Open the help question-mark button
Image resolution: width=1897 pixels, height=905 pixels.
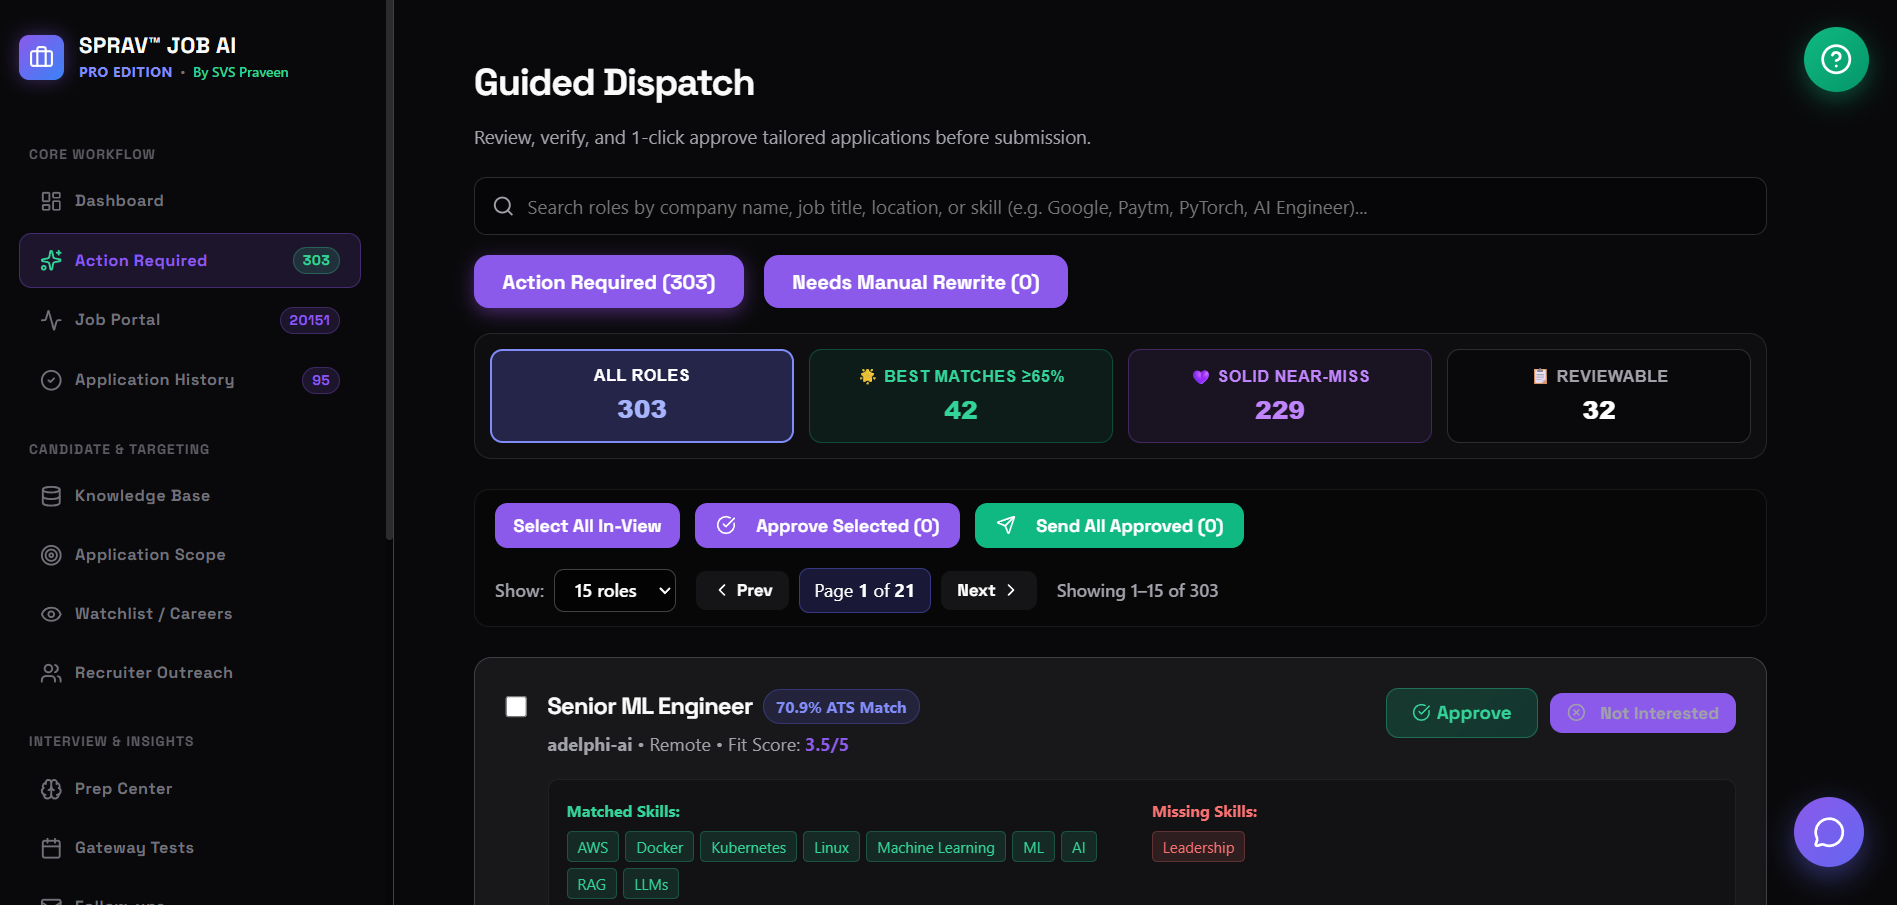(x=1836, y=59)
